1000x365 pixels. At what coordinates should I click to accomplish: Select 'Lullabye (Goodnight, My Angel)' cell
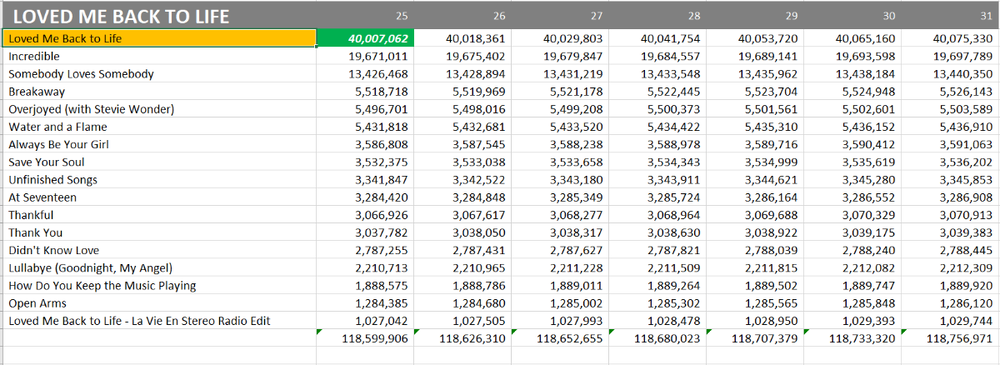[159, 268]
